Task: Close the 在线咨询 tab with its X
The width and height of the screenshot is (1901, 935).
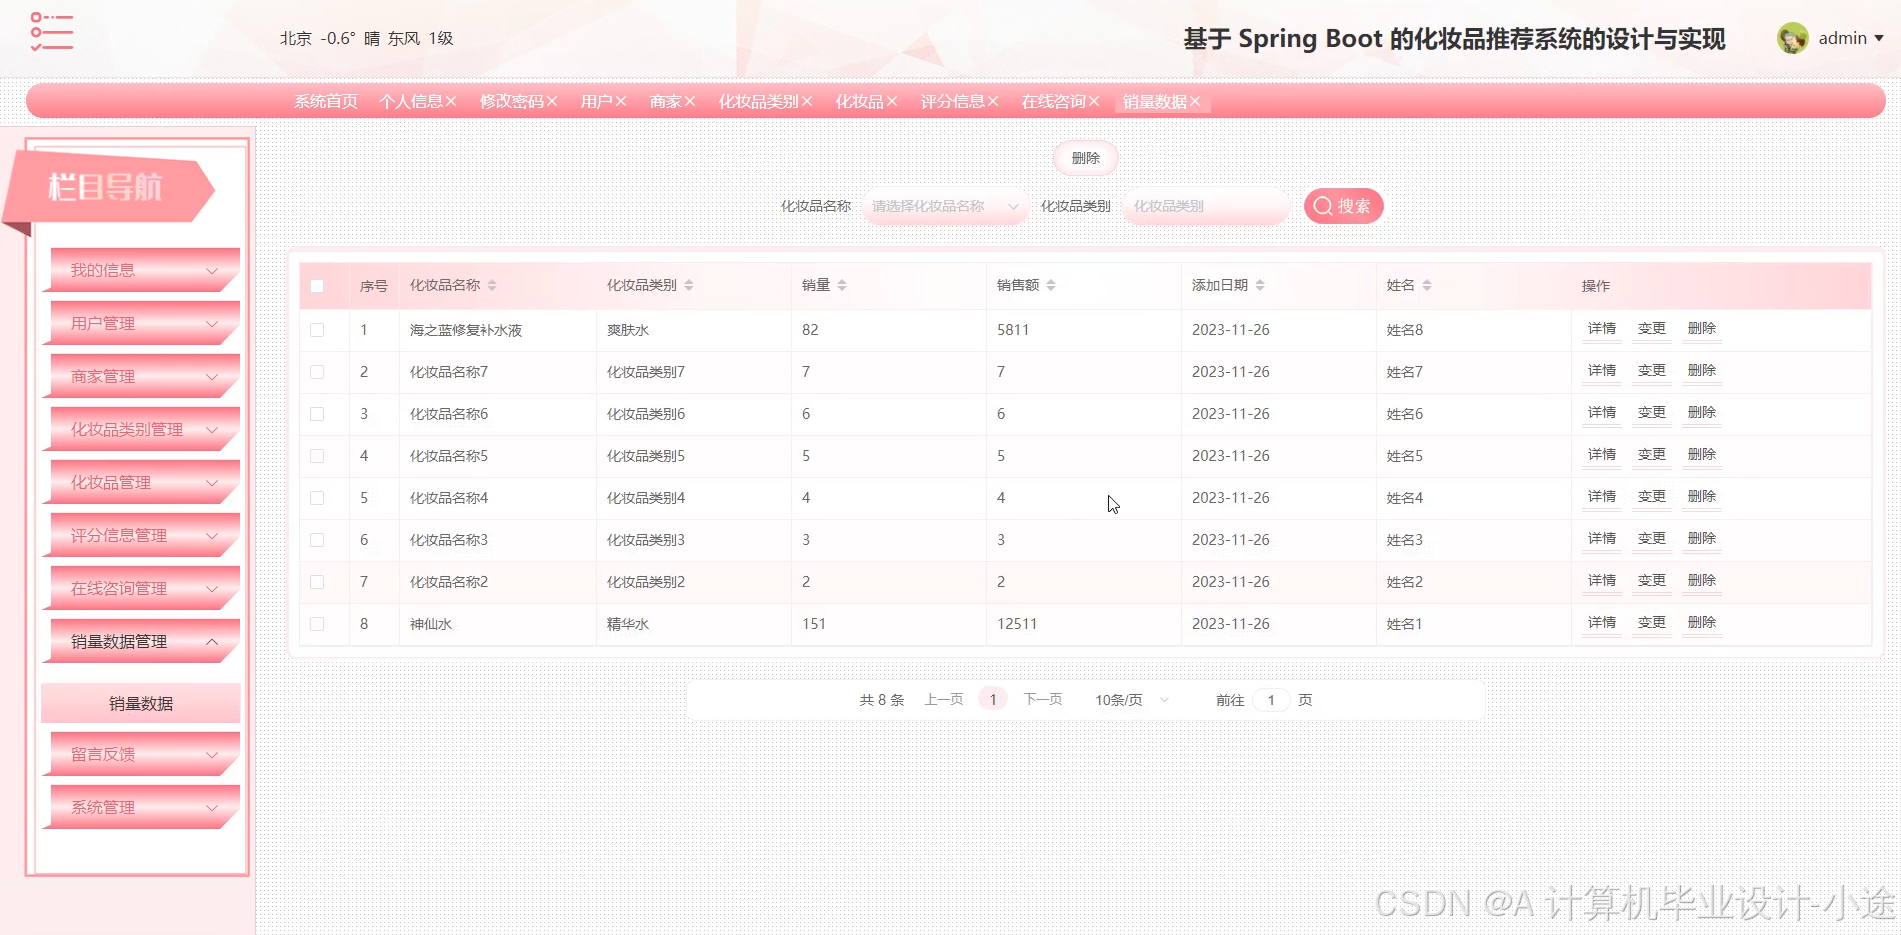Action: [x=1094, y=101]
